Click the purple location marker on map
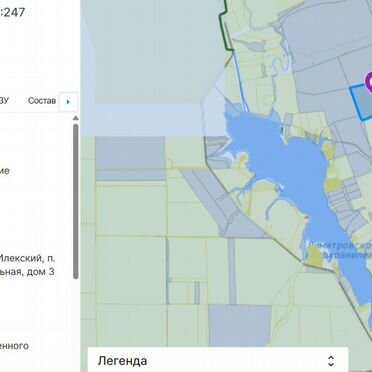The image size is (372, 372). [368, 81]
